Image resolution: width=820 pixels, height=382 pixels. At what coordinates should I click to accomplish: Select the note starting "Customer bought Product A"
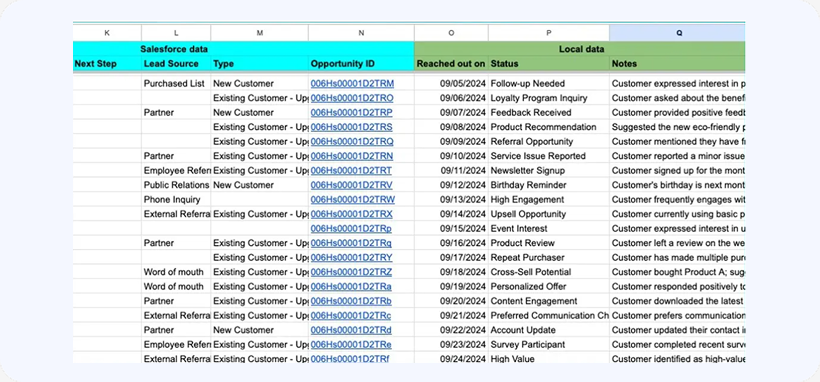click(678, 272)
